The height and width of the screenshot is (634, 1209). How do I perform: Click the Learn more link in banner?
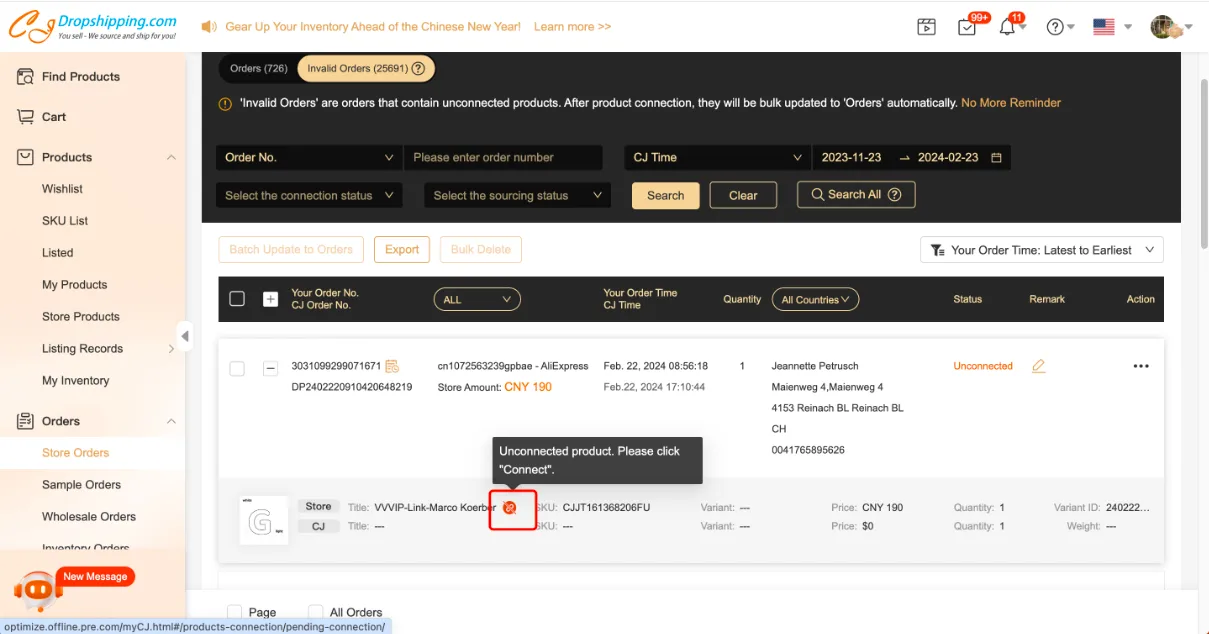[x=572, y=27]
